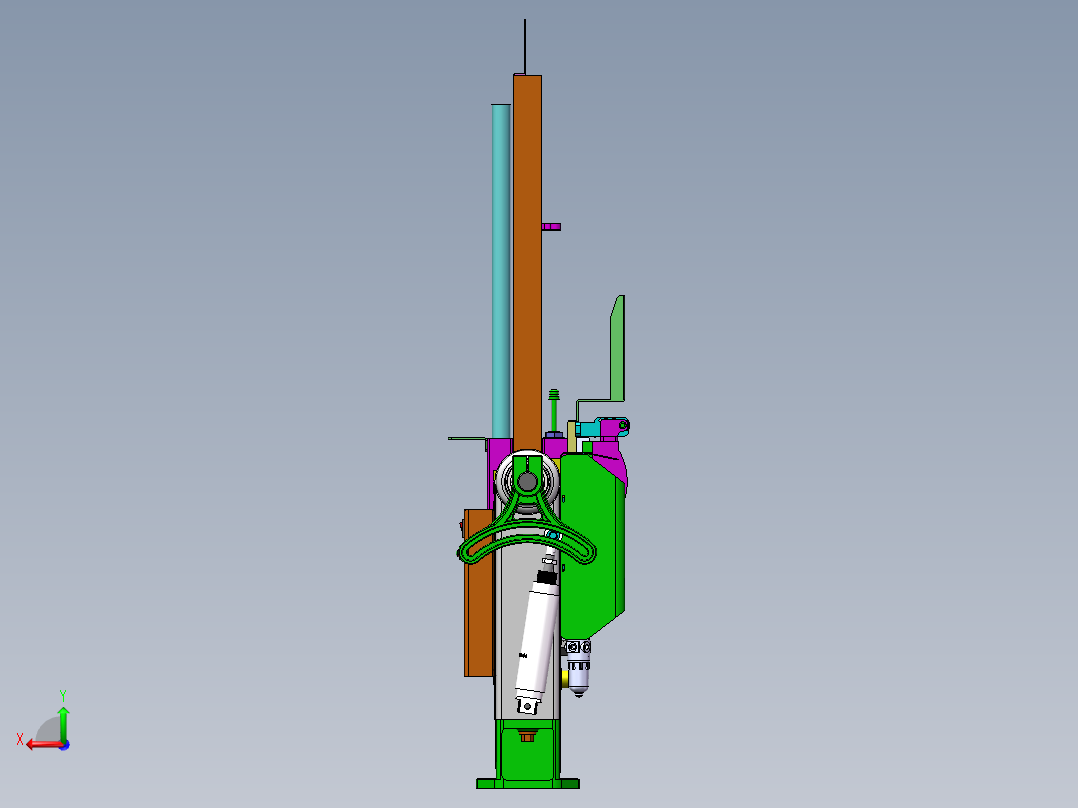Select the small magenta pin on brown column

[x=551, y=227]
